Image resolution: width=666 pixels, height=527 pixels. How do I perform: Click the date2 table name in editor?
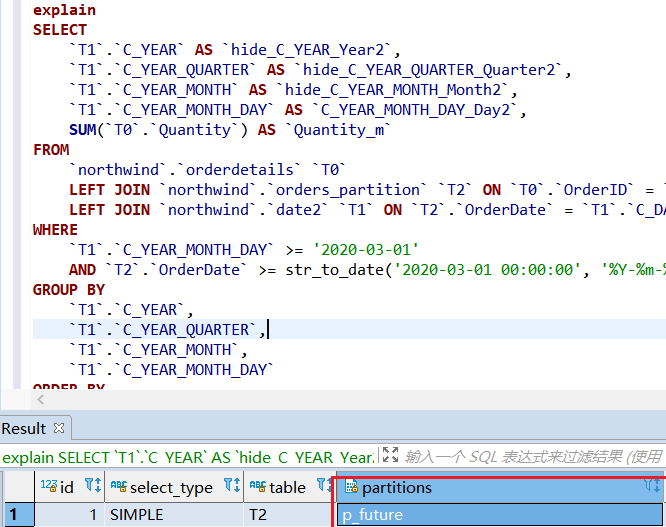point(299,210)
